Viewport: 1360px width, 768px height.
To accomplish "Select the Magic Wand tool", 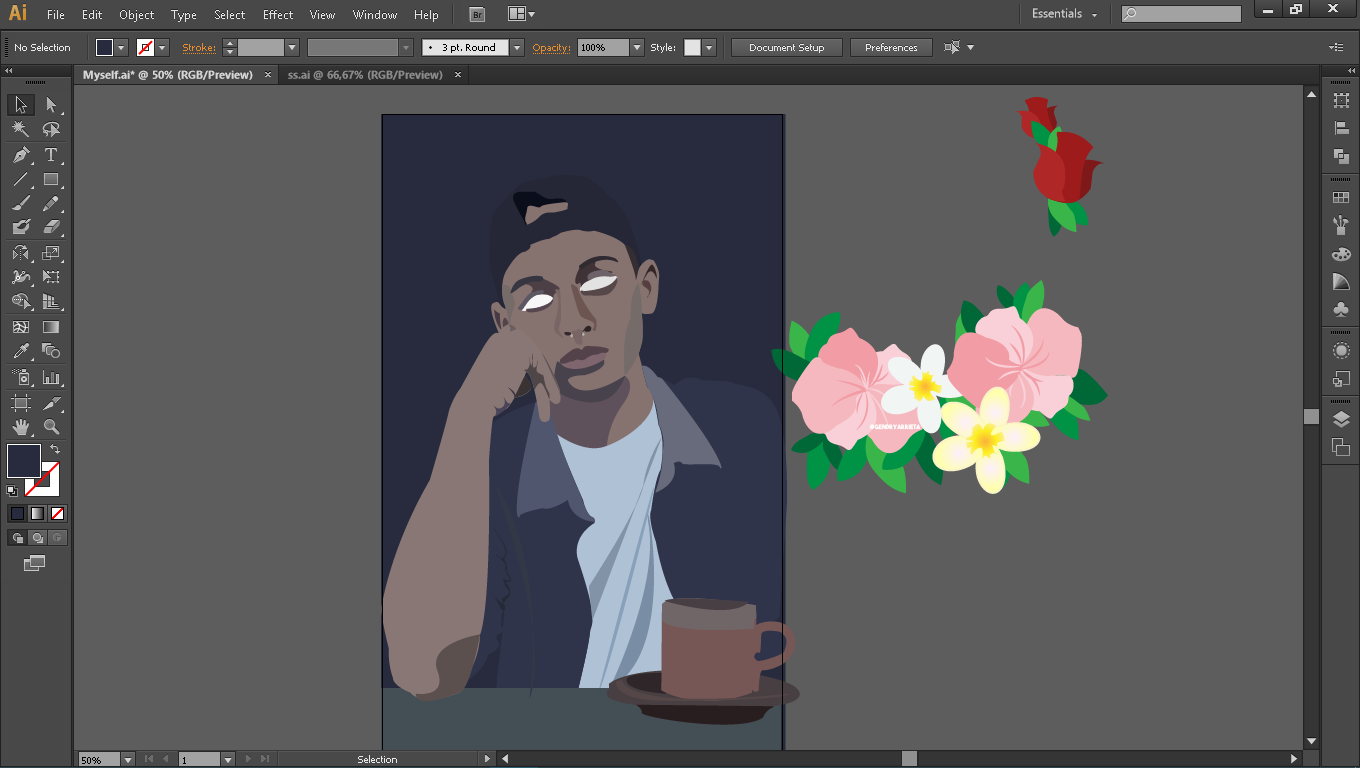I will (x=20, y=130).
